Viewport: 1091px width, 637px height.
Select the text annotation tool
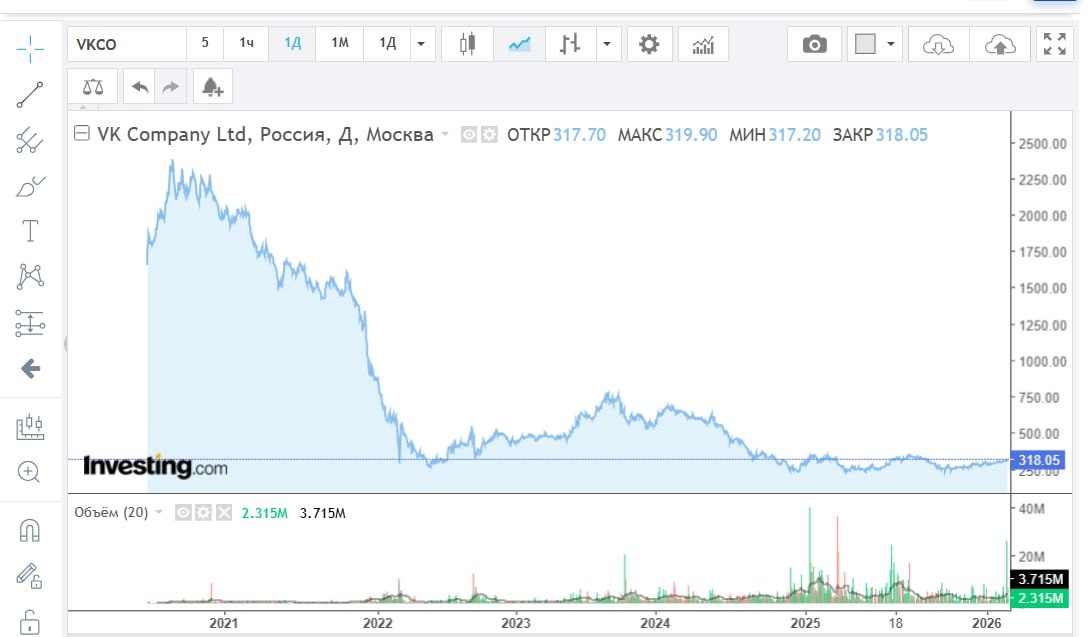30,231
